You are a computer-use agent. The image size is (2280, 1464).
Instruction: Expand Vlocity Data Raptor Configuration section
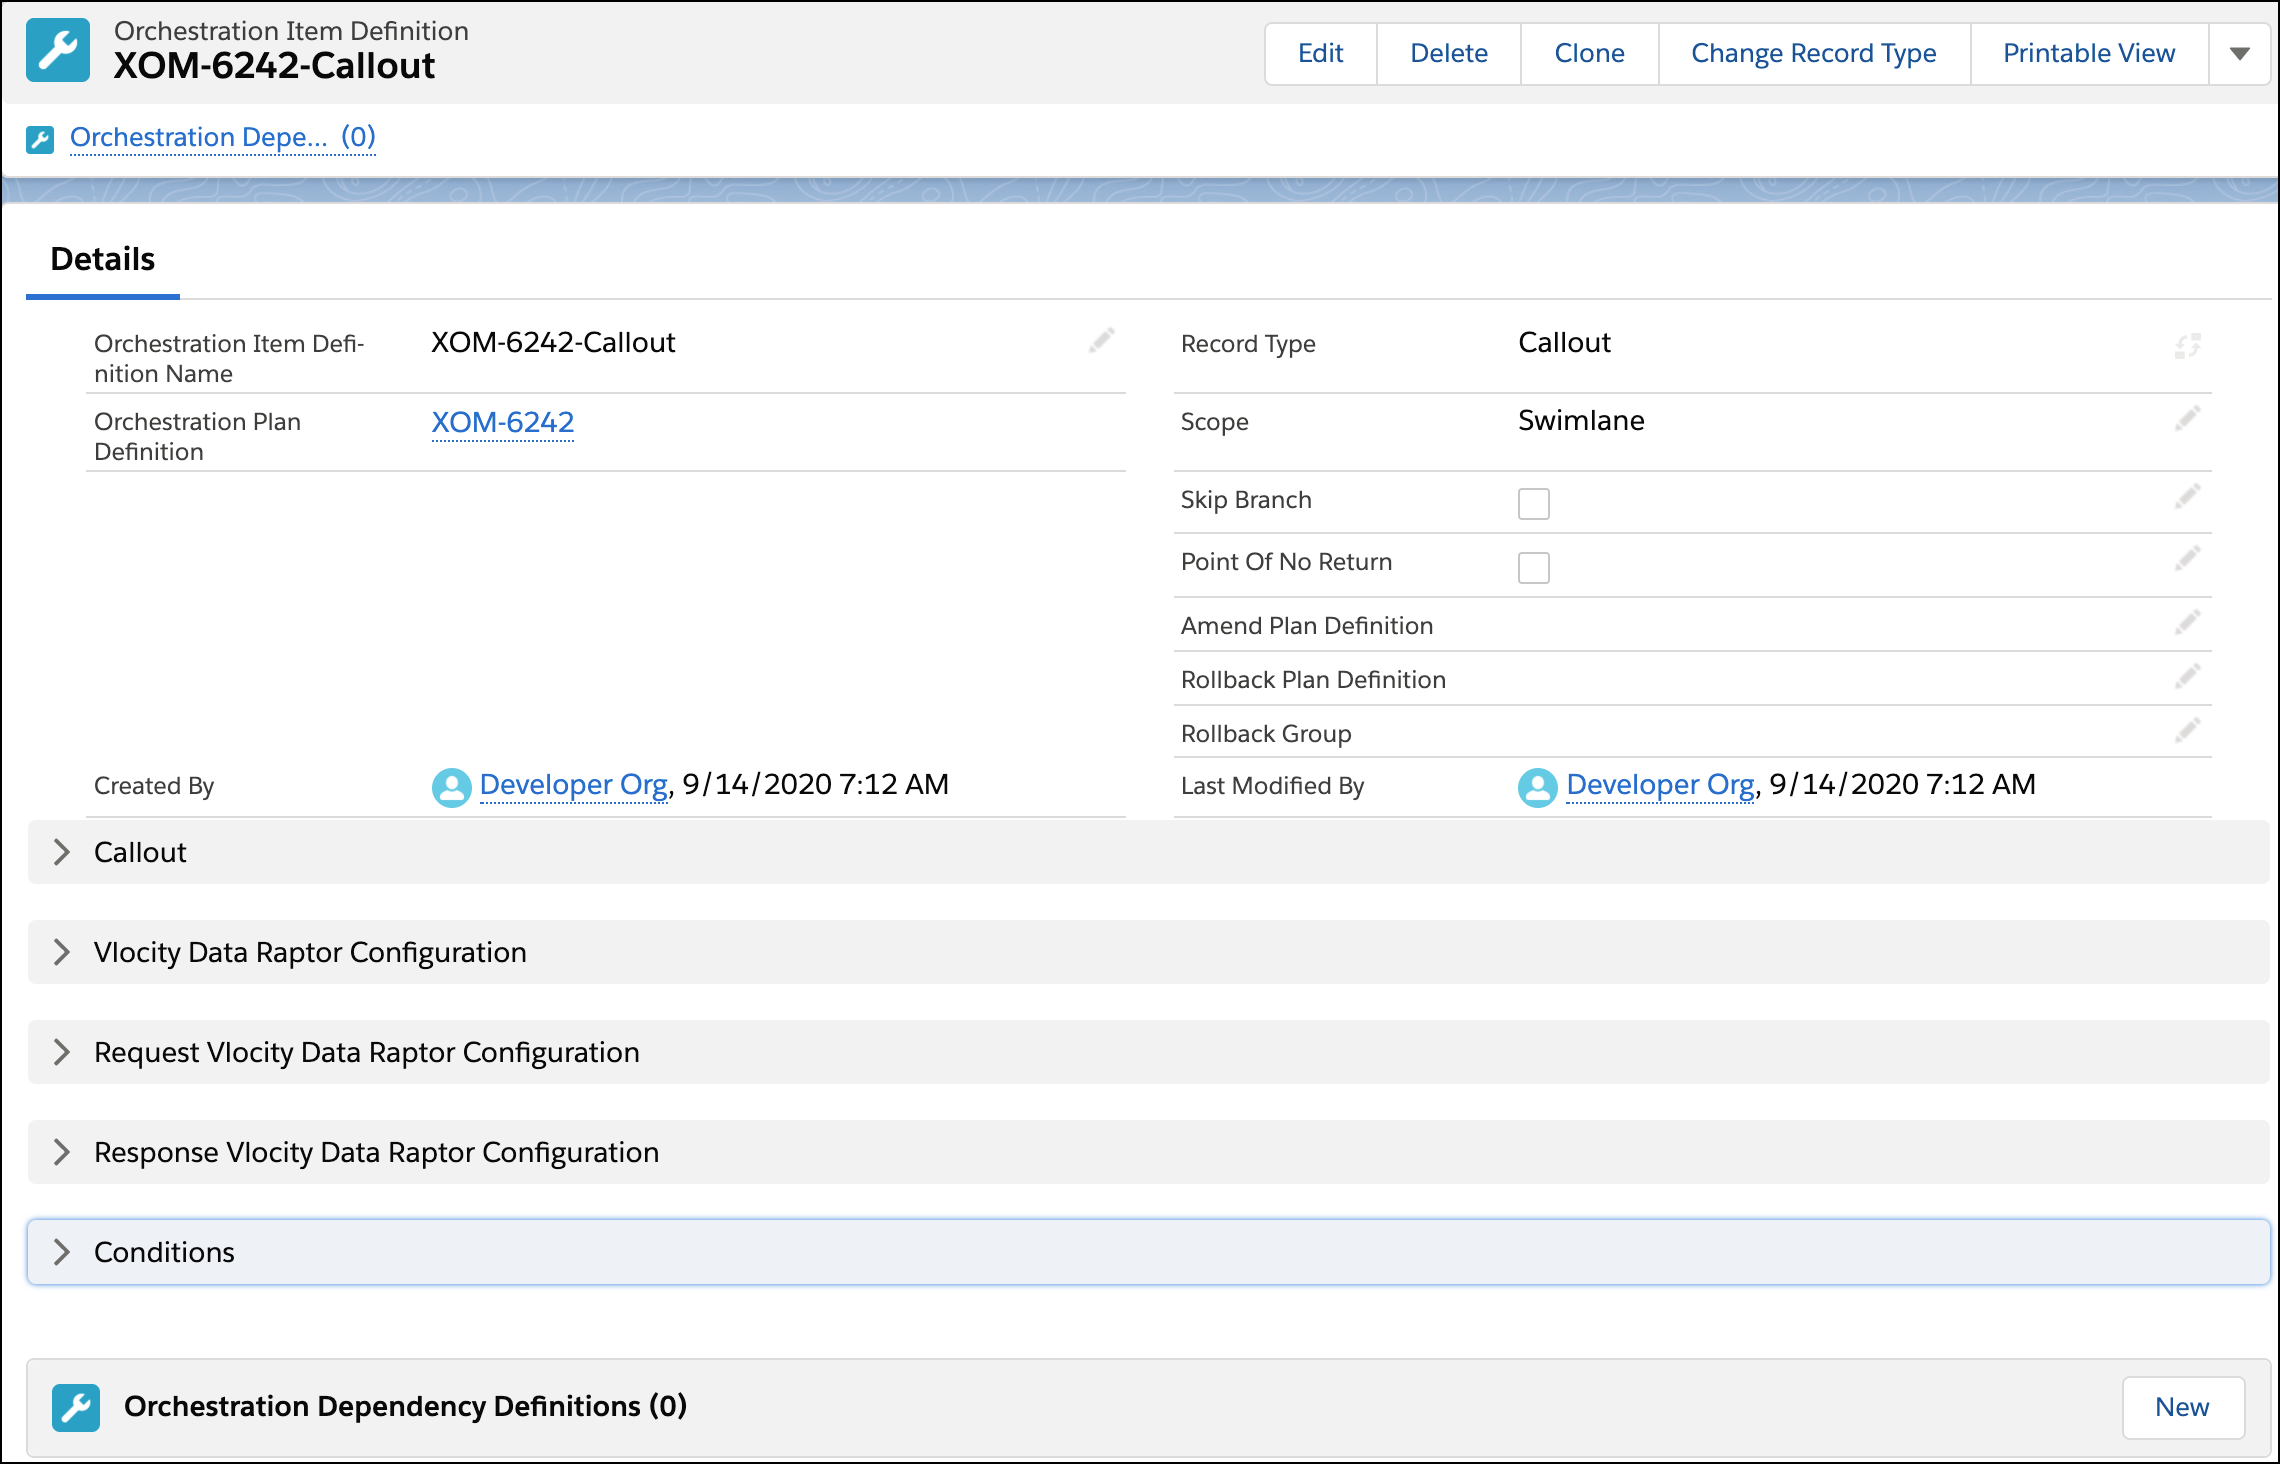(x=1148, y=952)
